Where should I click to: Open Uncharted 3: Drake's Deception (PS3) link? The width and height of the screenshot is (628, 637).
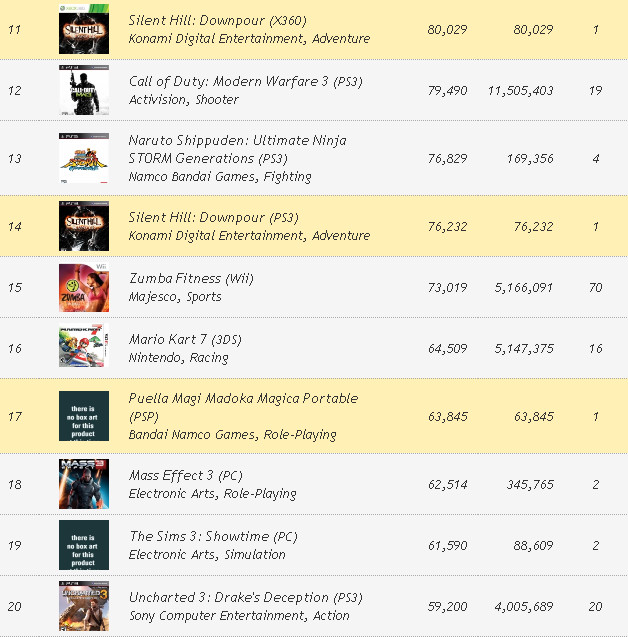246,597
